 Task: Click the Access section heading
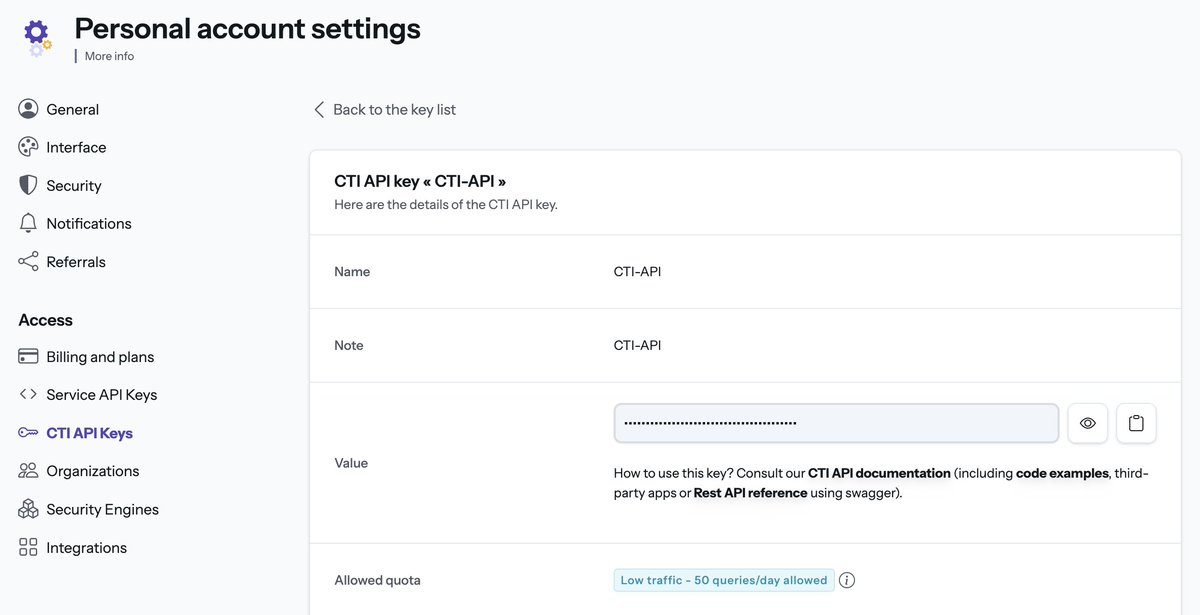point(45,320)
